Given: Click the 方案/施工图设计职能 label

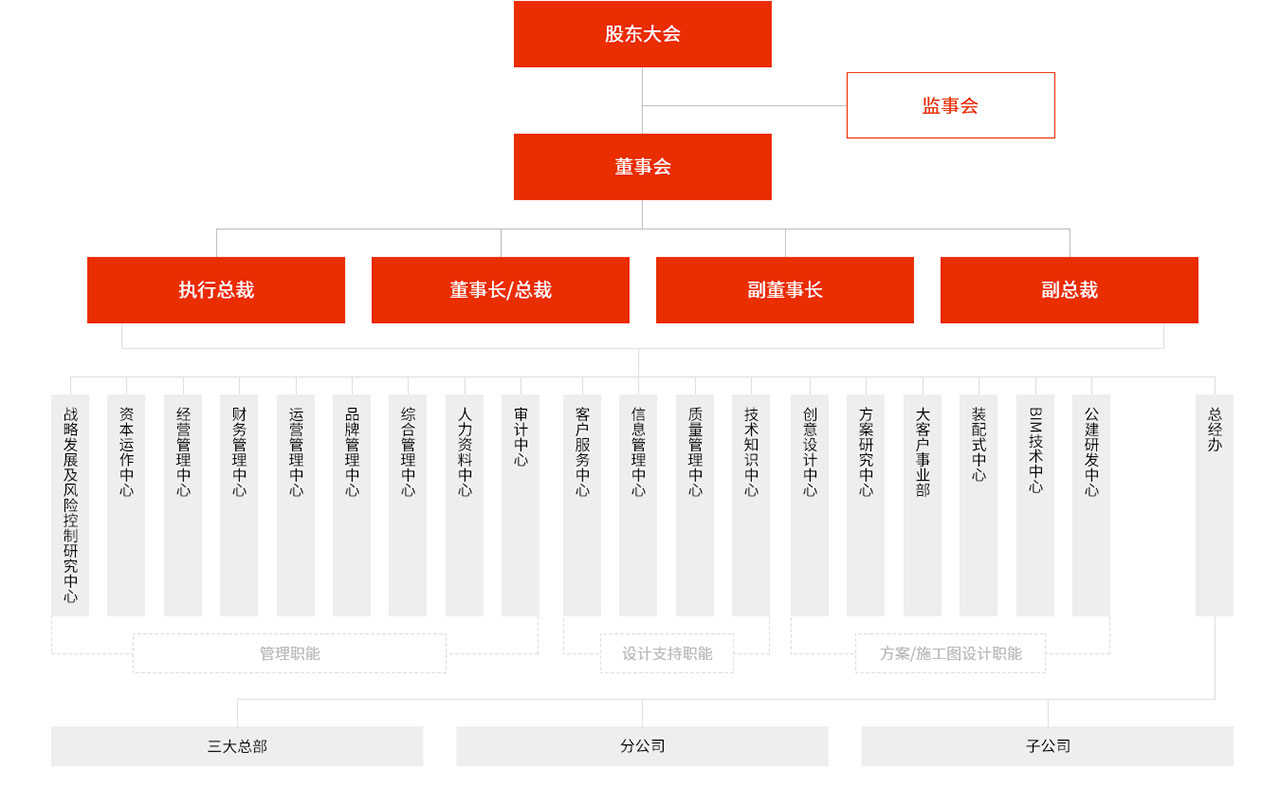Looking at the screenshot, I should (951, 653).
